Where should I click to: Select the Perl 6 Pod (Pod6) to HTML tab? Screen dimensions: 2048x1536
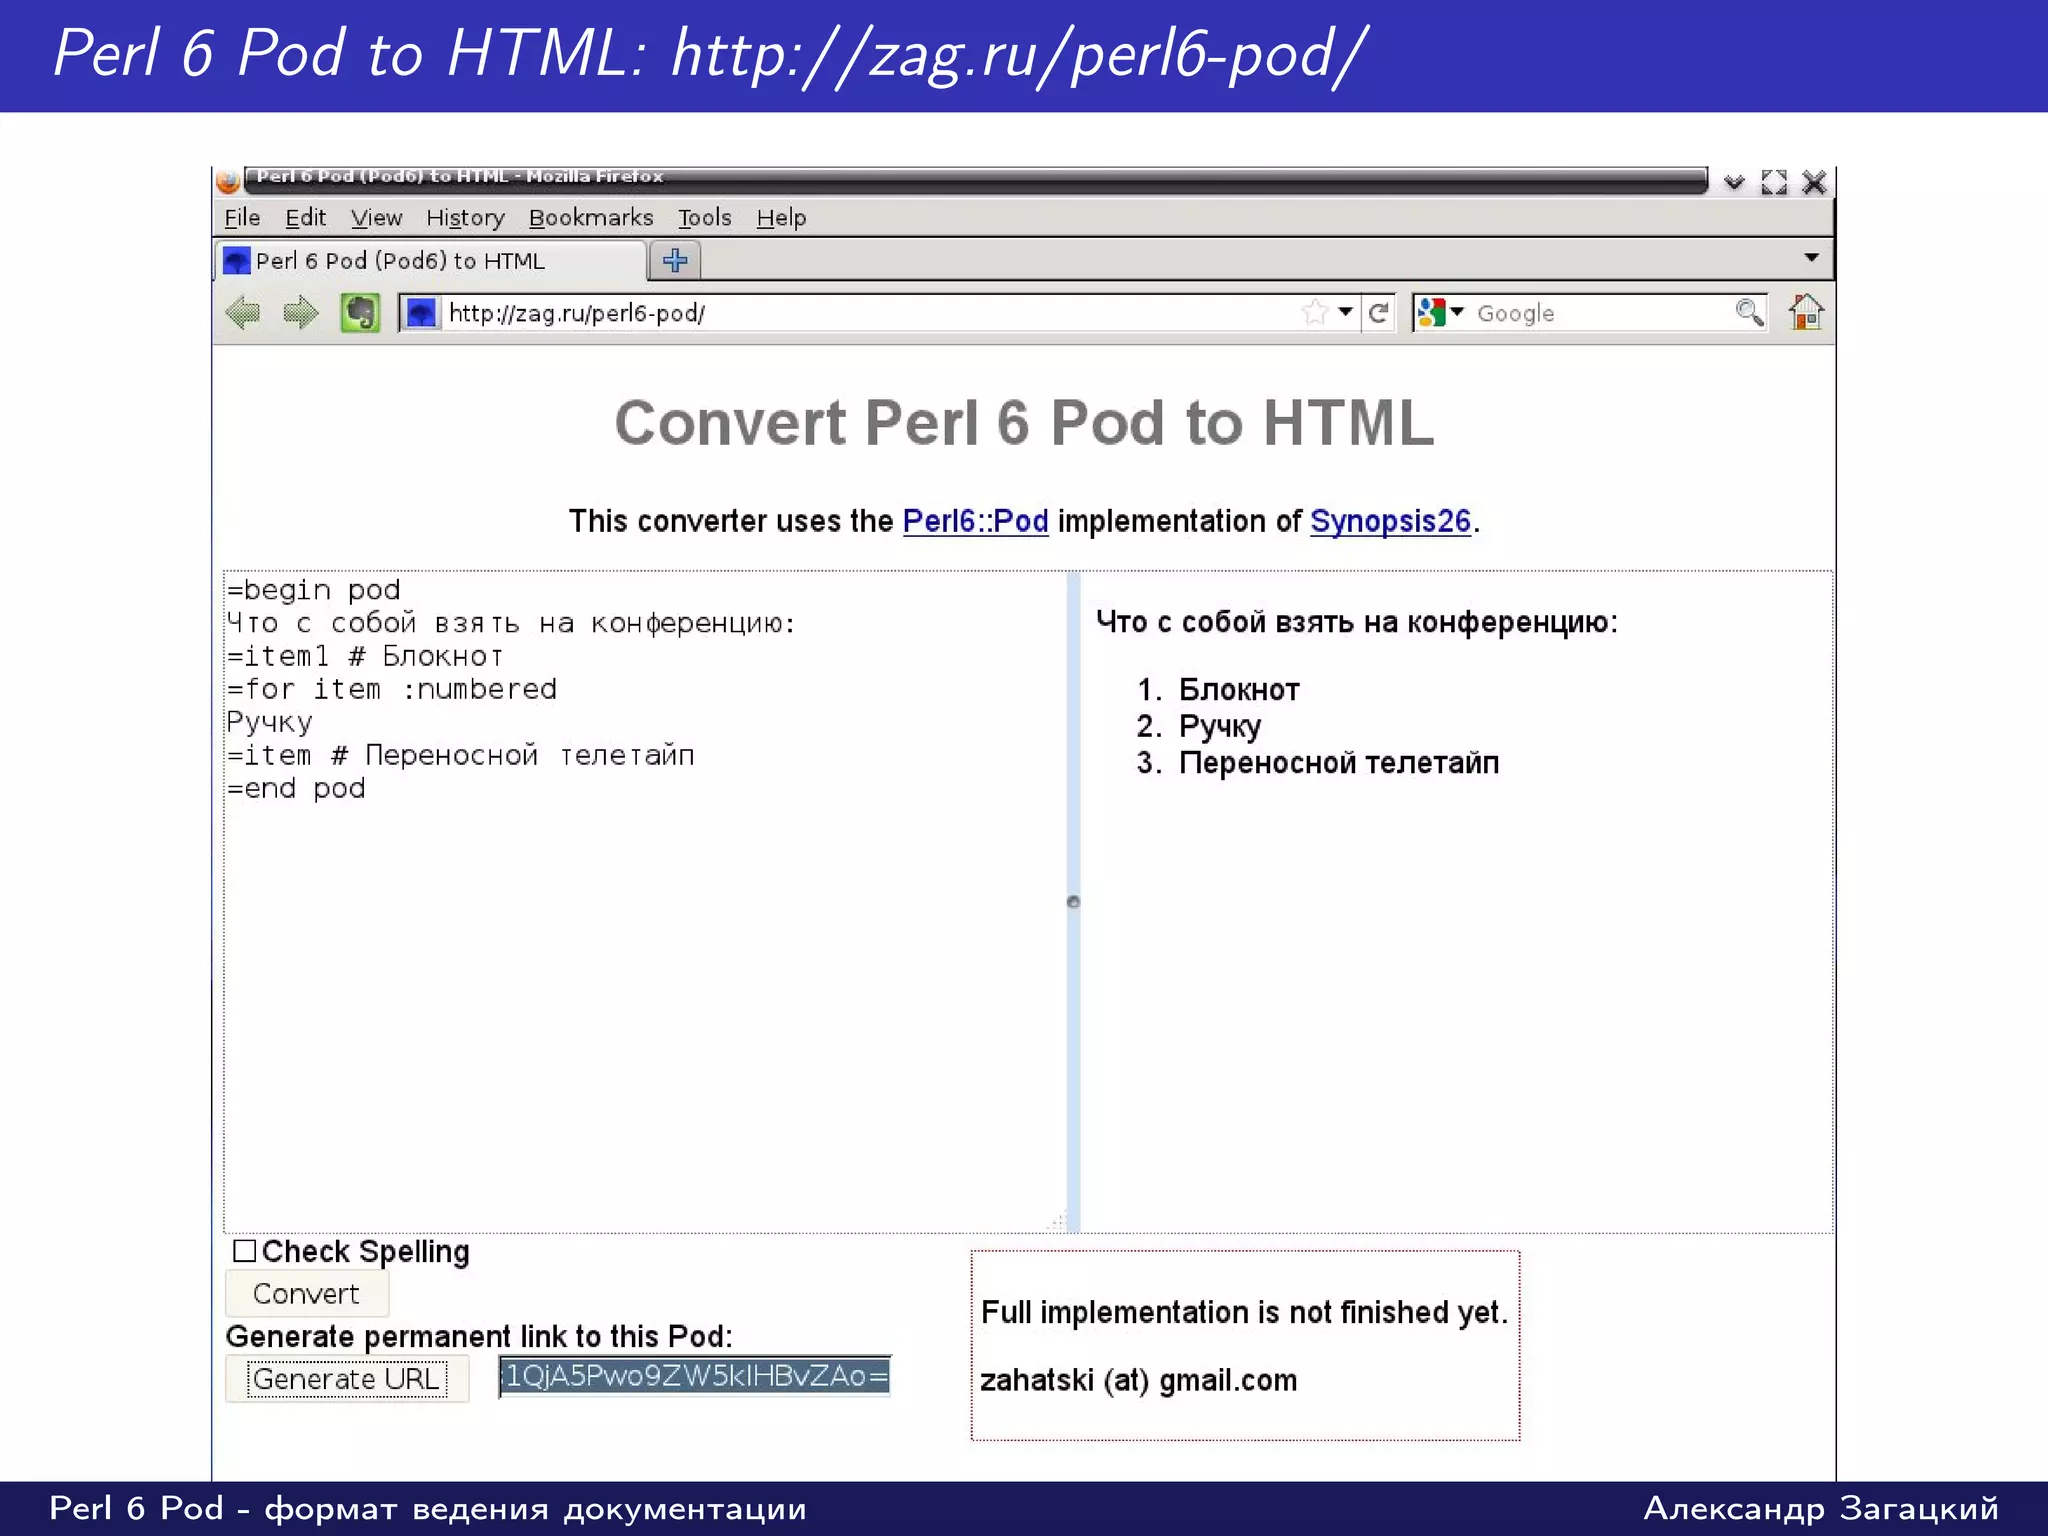click(x=430, y=261)
